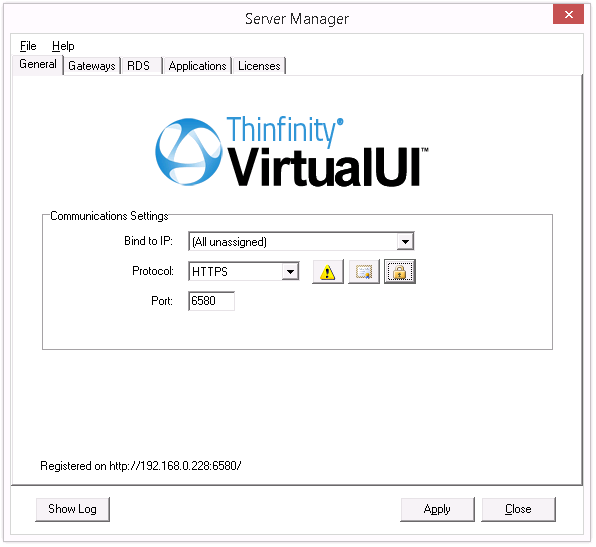Open the Licenses tab
This screenshot has height=547, width=596.
pos(260,66)
